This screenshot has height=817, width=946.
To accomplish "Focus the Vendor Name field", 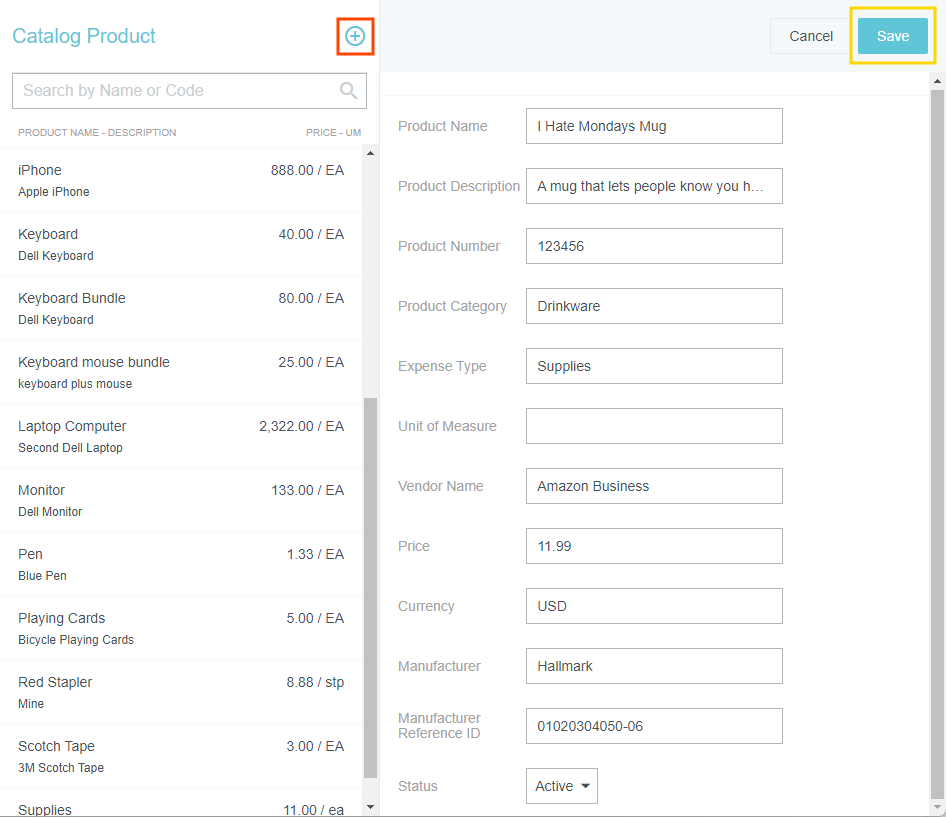I will click(x=654, y=486).
